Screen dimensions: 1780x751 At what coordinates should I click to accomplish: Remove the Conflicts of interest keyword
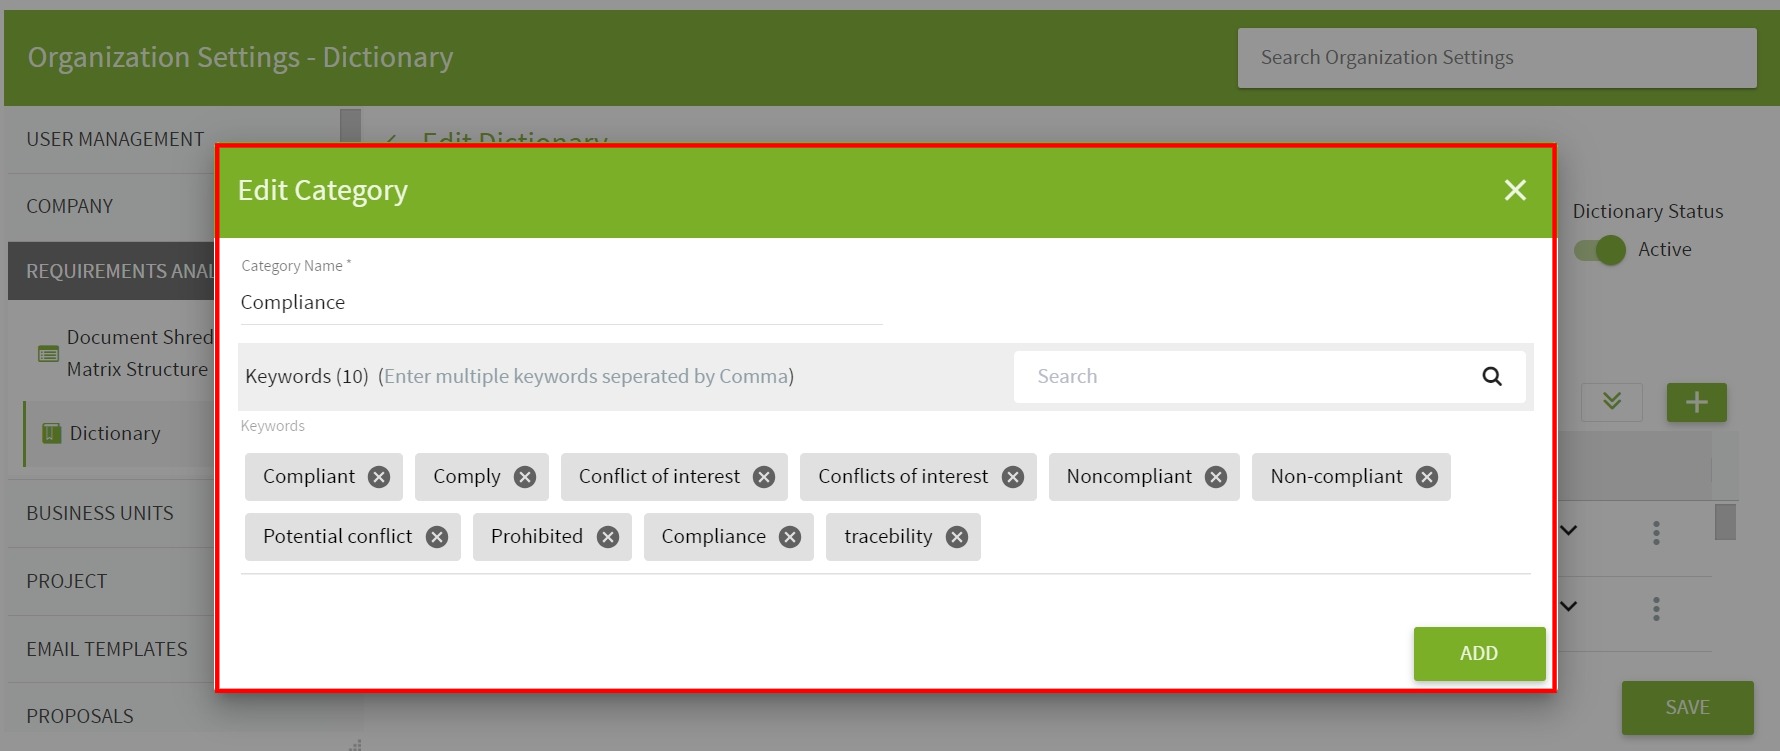click(1013, 477)
